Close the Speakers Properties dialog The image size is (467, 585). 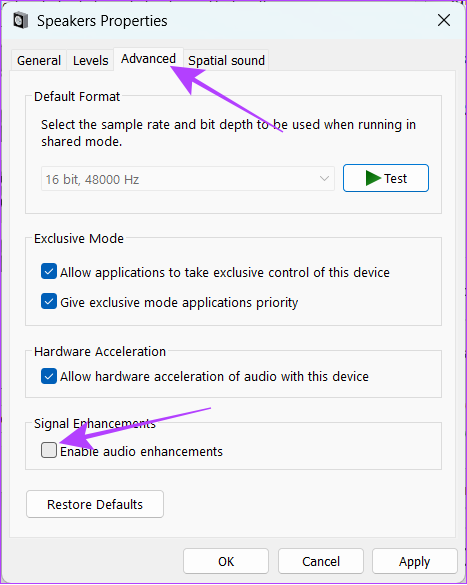pyautogui.click(x=444, y=20)
